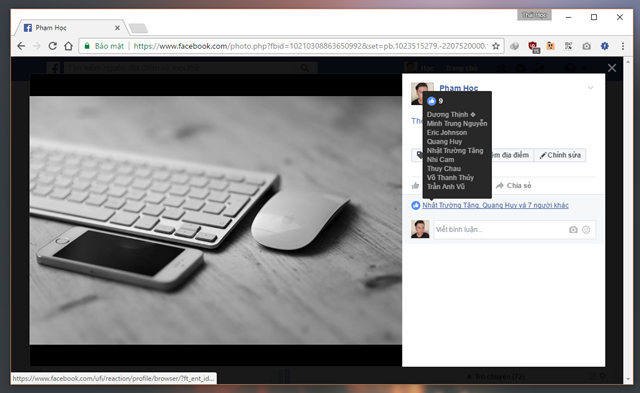Image resolution: width=640 pixels, height=393 pixels.
Task: Close the Phạm Học browser tab
Action: 118,28
